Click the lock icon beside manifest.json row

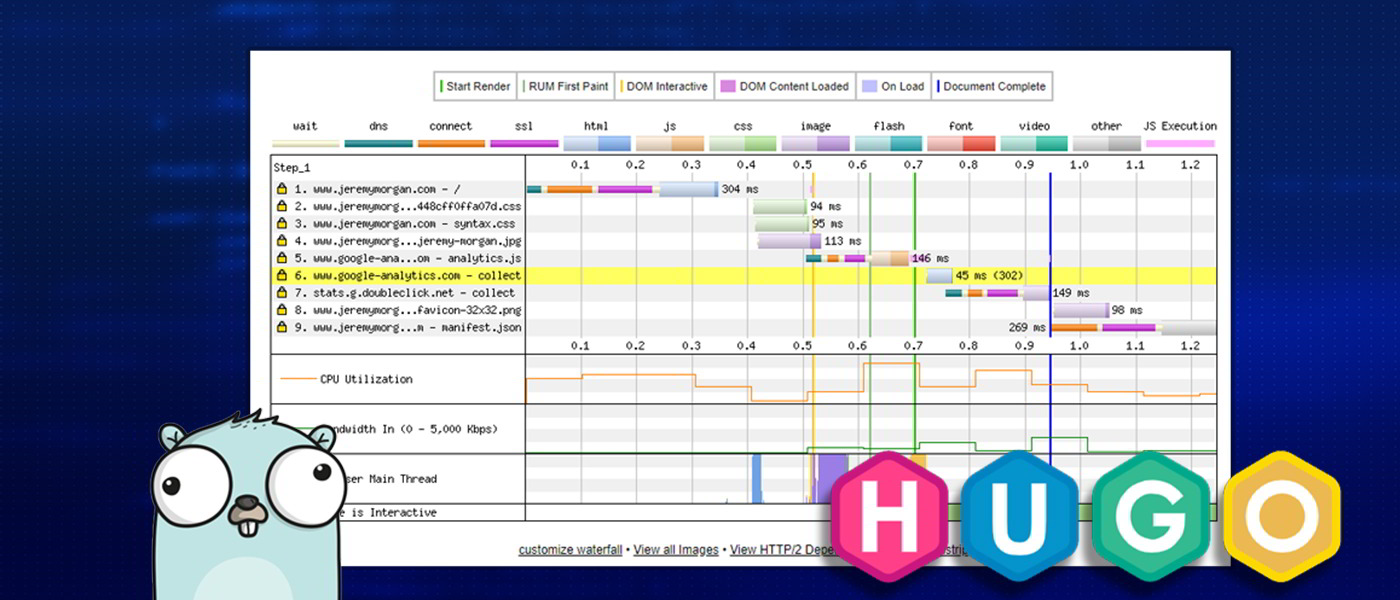pos(282,327)
